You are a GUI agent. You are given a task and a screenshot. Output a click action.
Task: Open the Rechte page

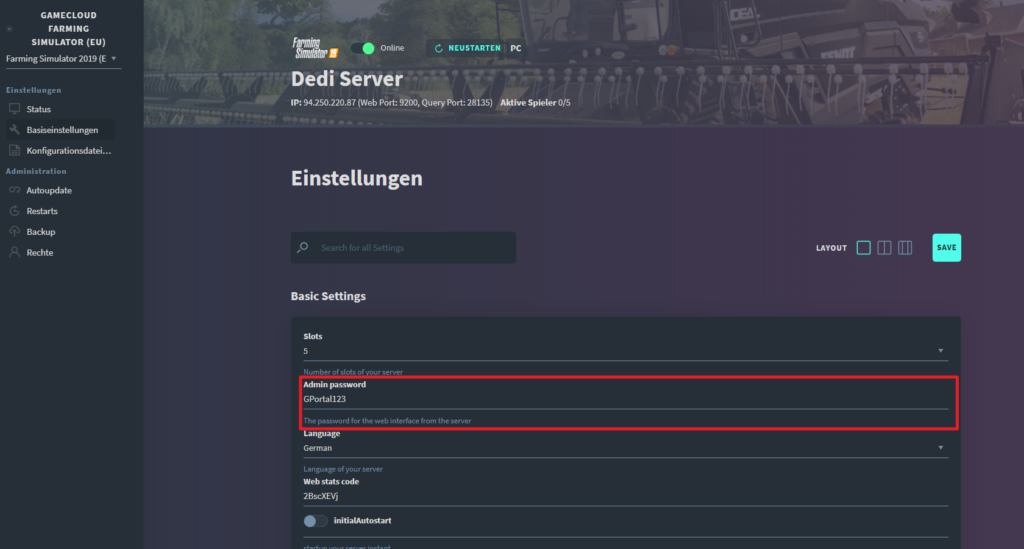point(40,253)
